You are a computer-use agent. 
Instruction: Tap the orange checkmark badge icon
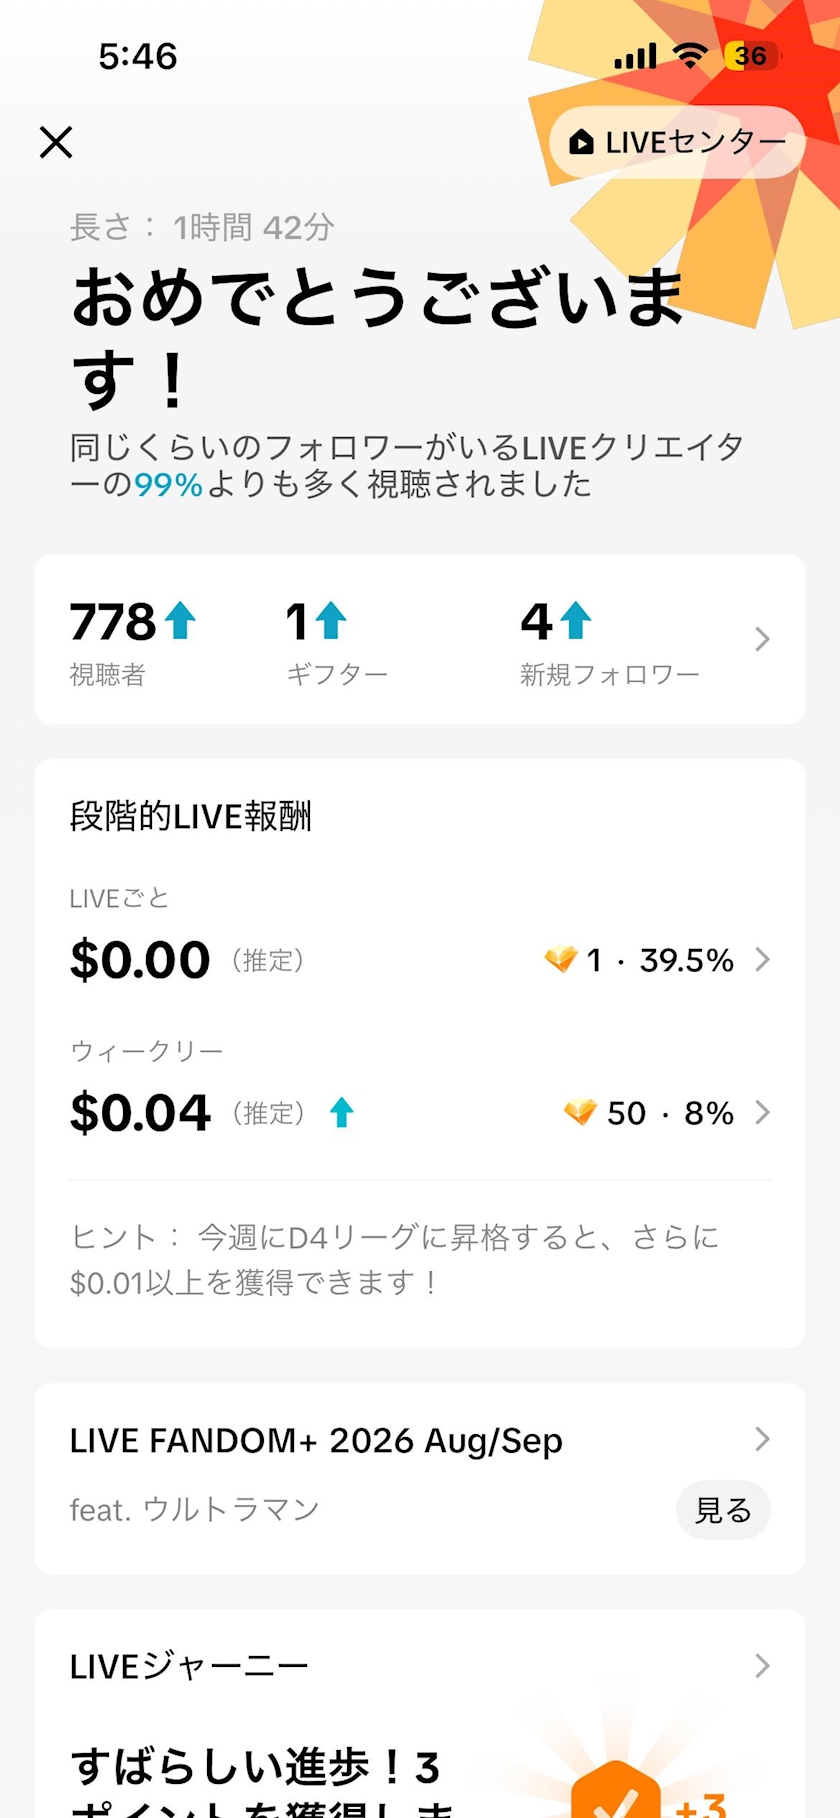(615, 1792)
